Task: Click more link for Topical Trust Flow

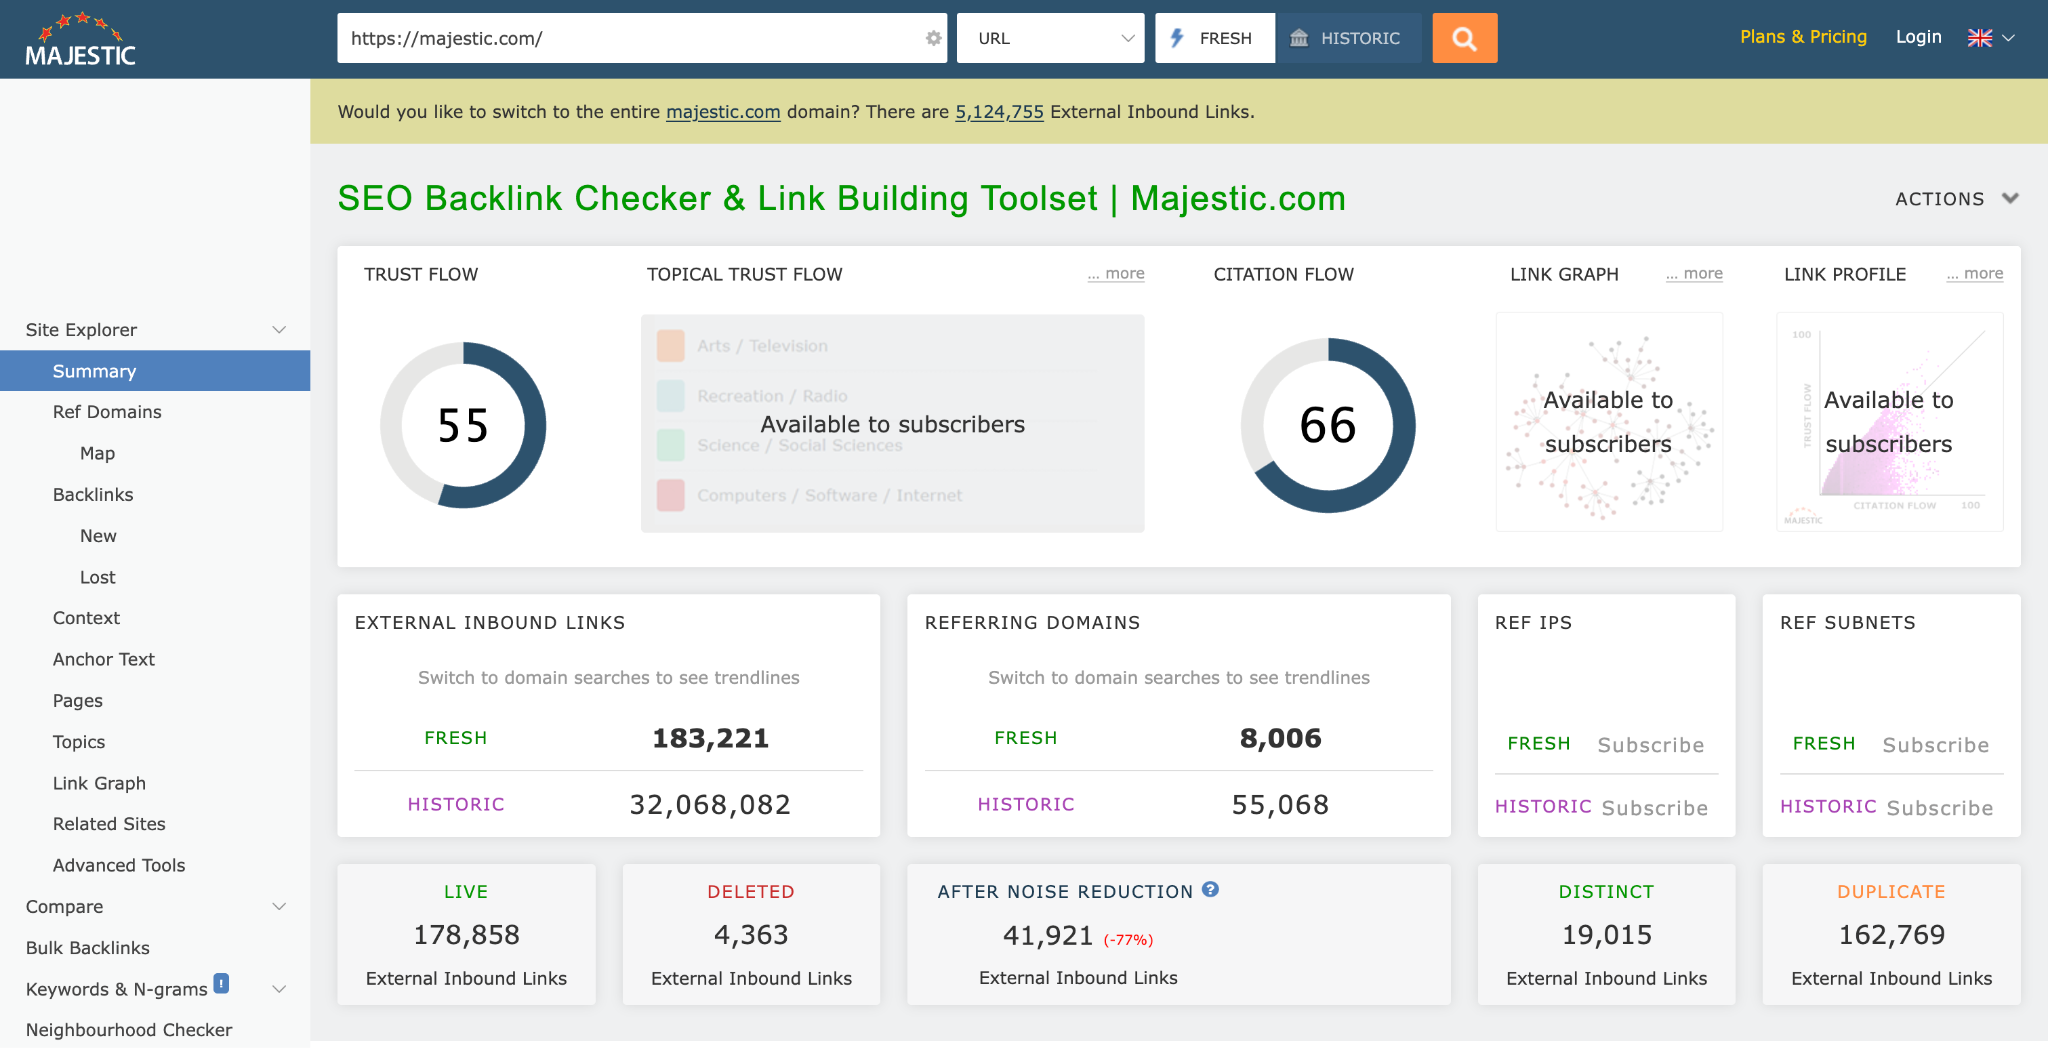Action: pos(1116,273)
